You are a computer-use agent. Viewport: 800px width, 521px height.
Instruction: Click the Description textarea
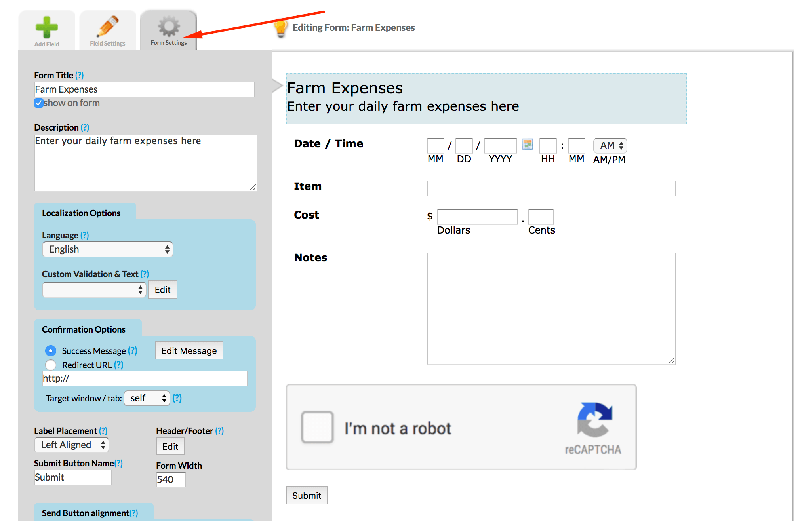pos(145,163)
